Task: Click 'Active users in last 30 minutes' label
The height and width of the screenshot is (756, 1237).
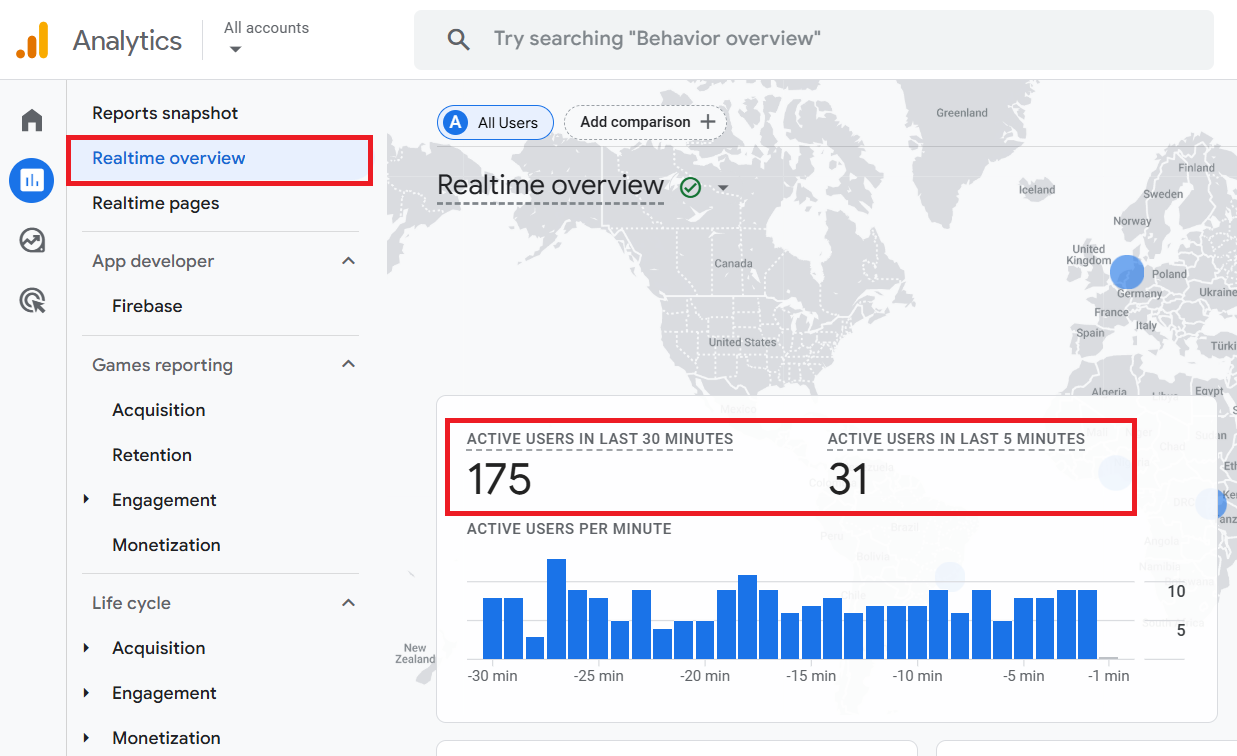Action: (x=600, y=439)
